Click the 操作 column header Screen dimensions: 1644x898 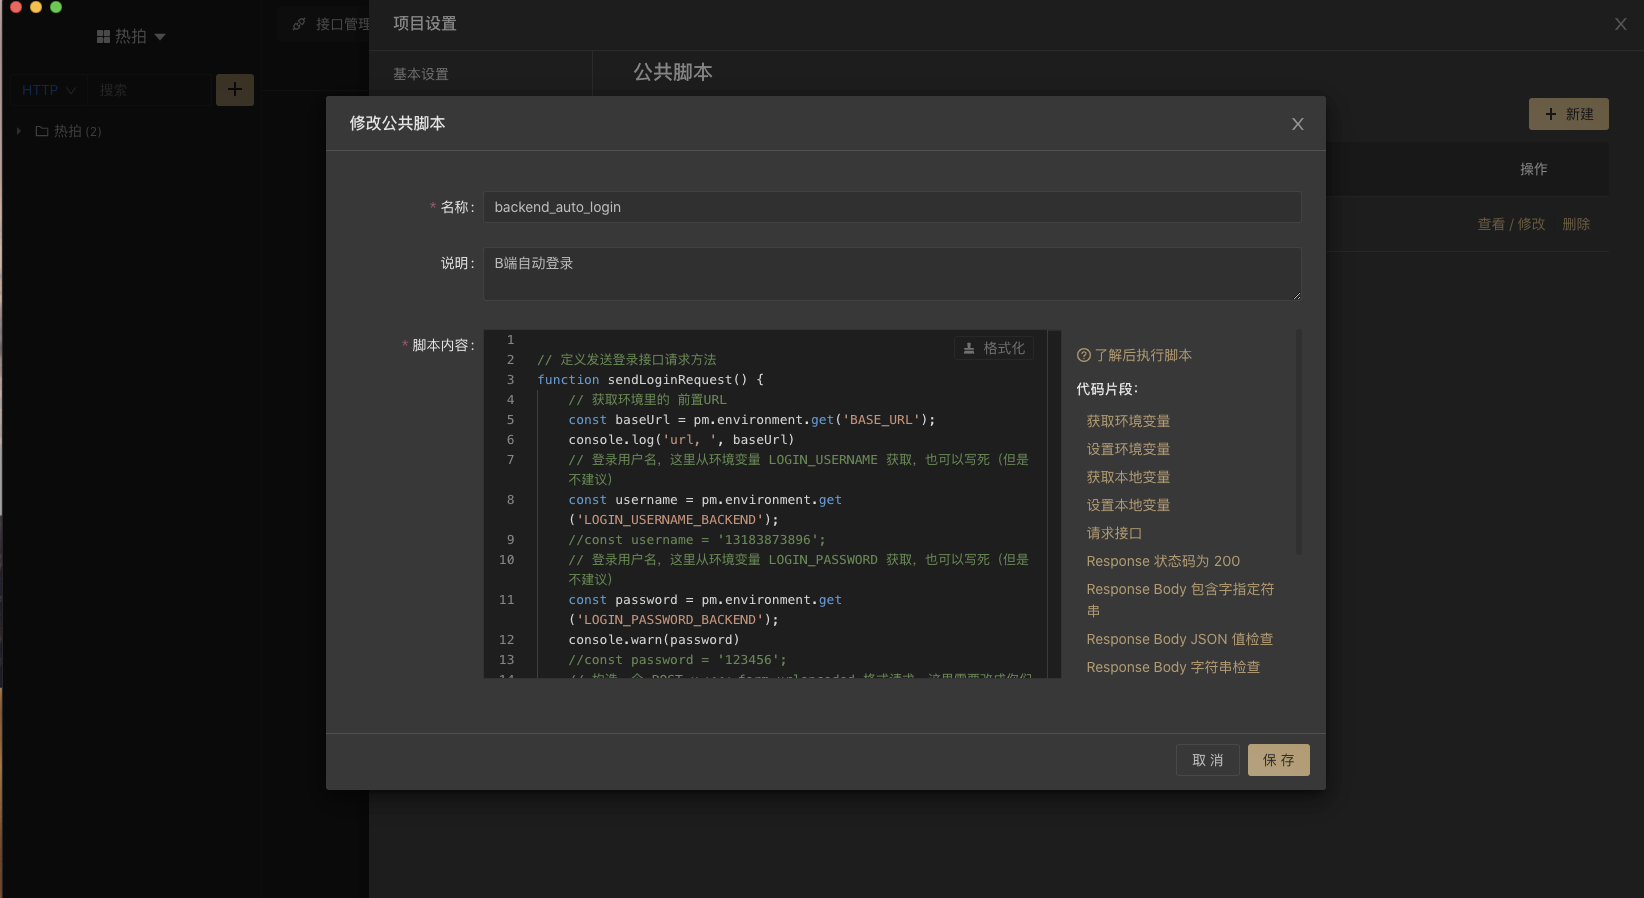pos(1533,169)
